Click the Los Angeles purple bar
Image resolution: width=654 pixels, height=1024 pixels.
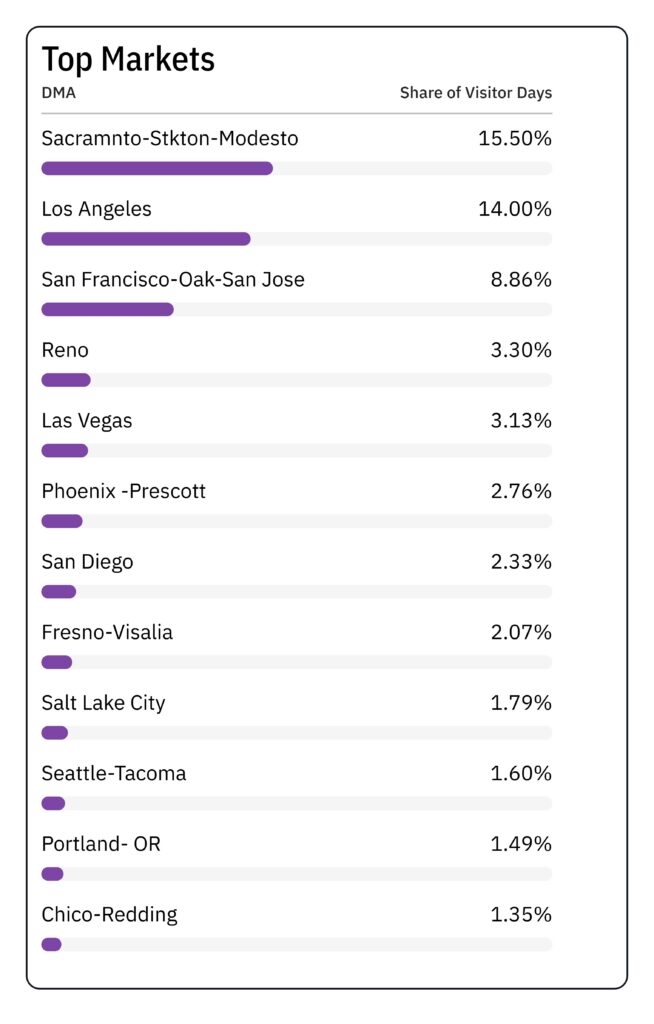click(x=146, y=239)
